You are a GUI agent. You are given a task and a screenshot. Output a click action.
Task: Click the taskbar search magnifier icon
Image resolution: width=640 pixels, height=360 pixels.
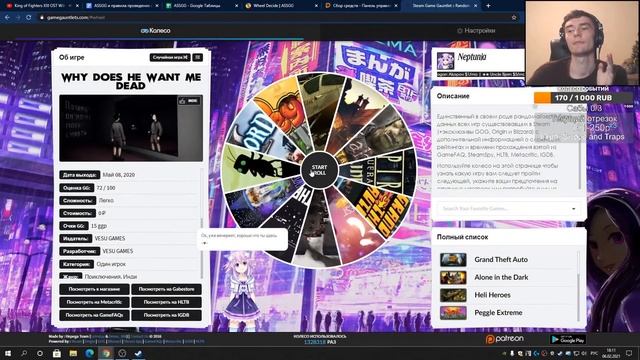pyautogui.click(x=24, y=353)
